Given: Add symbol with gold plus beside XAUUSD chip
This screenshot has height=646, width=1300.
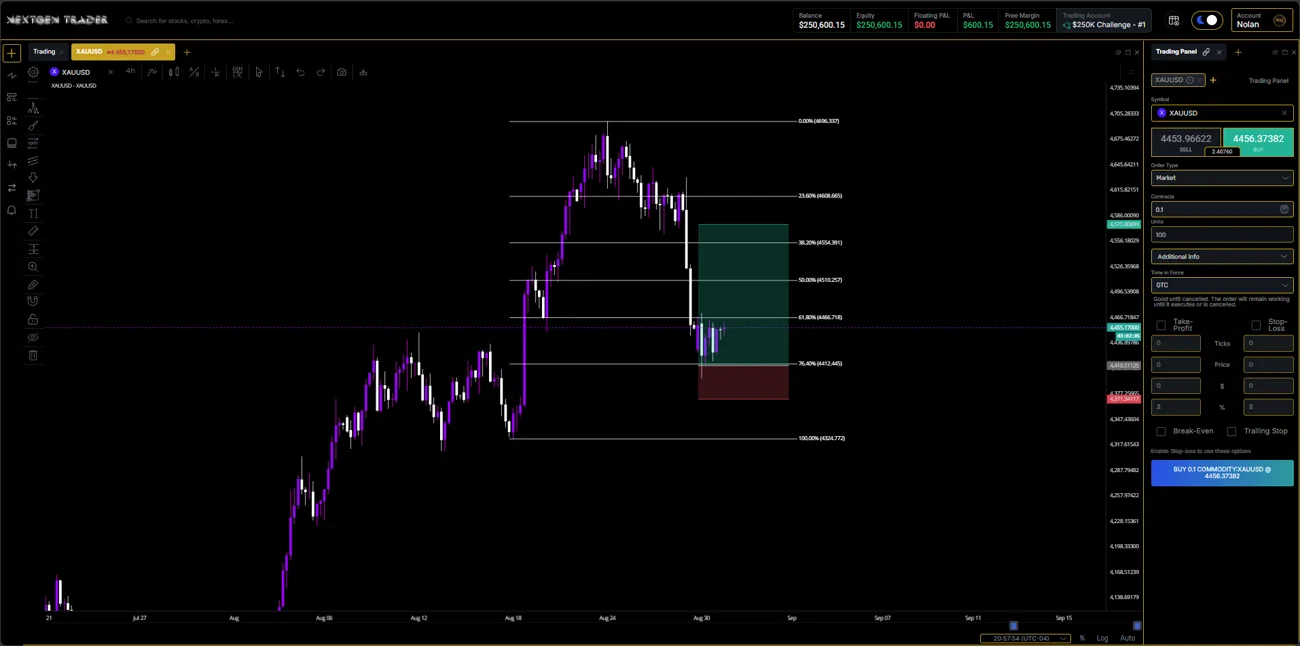Looking at the screenshot, I should (x=1213, y=80).
